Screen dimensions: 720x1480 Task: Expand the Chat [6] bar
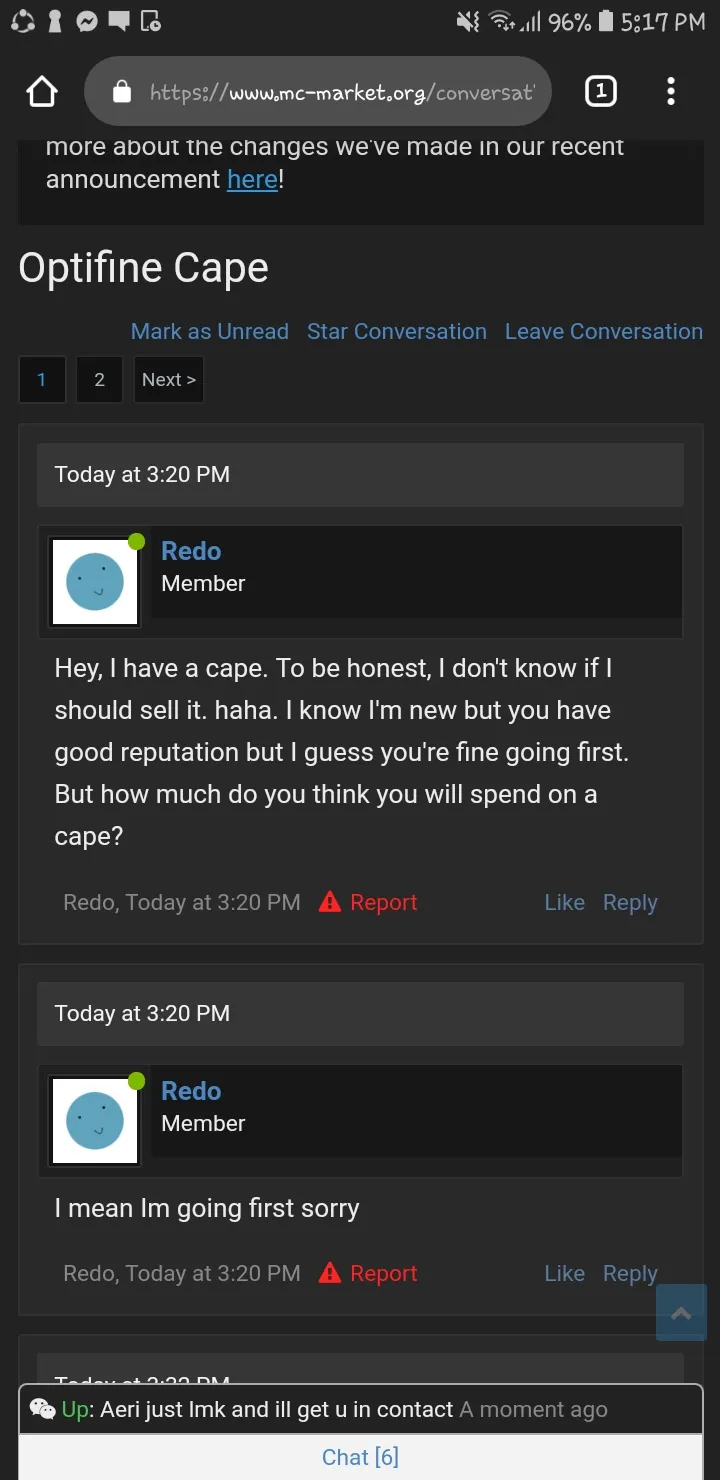[360, 1457]
